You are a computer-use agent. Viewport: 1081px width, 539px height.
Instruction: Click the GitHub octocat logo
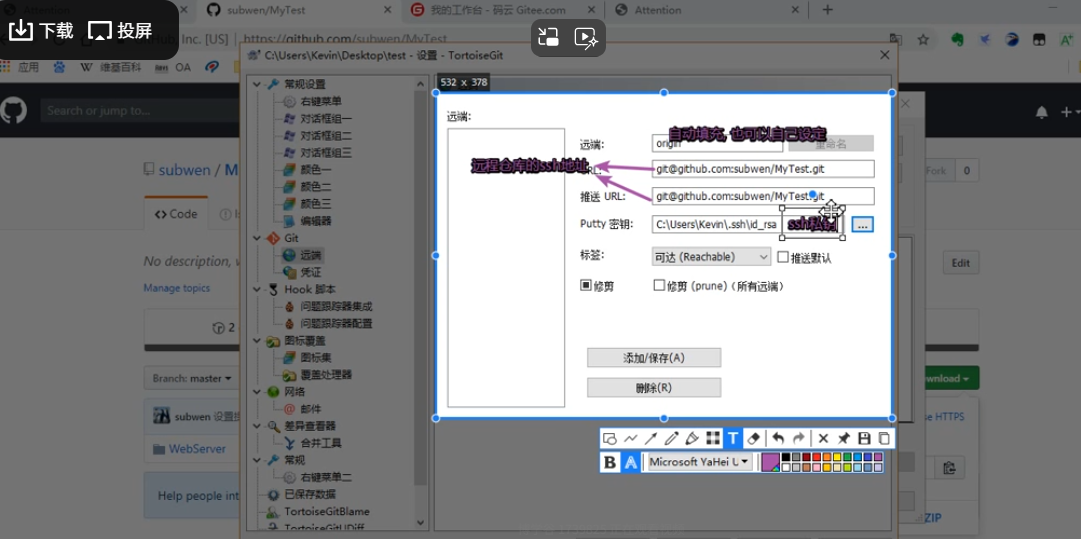pos(14,110)
